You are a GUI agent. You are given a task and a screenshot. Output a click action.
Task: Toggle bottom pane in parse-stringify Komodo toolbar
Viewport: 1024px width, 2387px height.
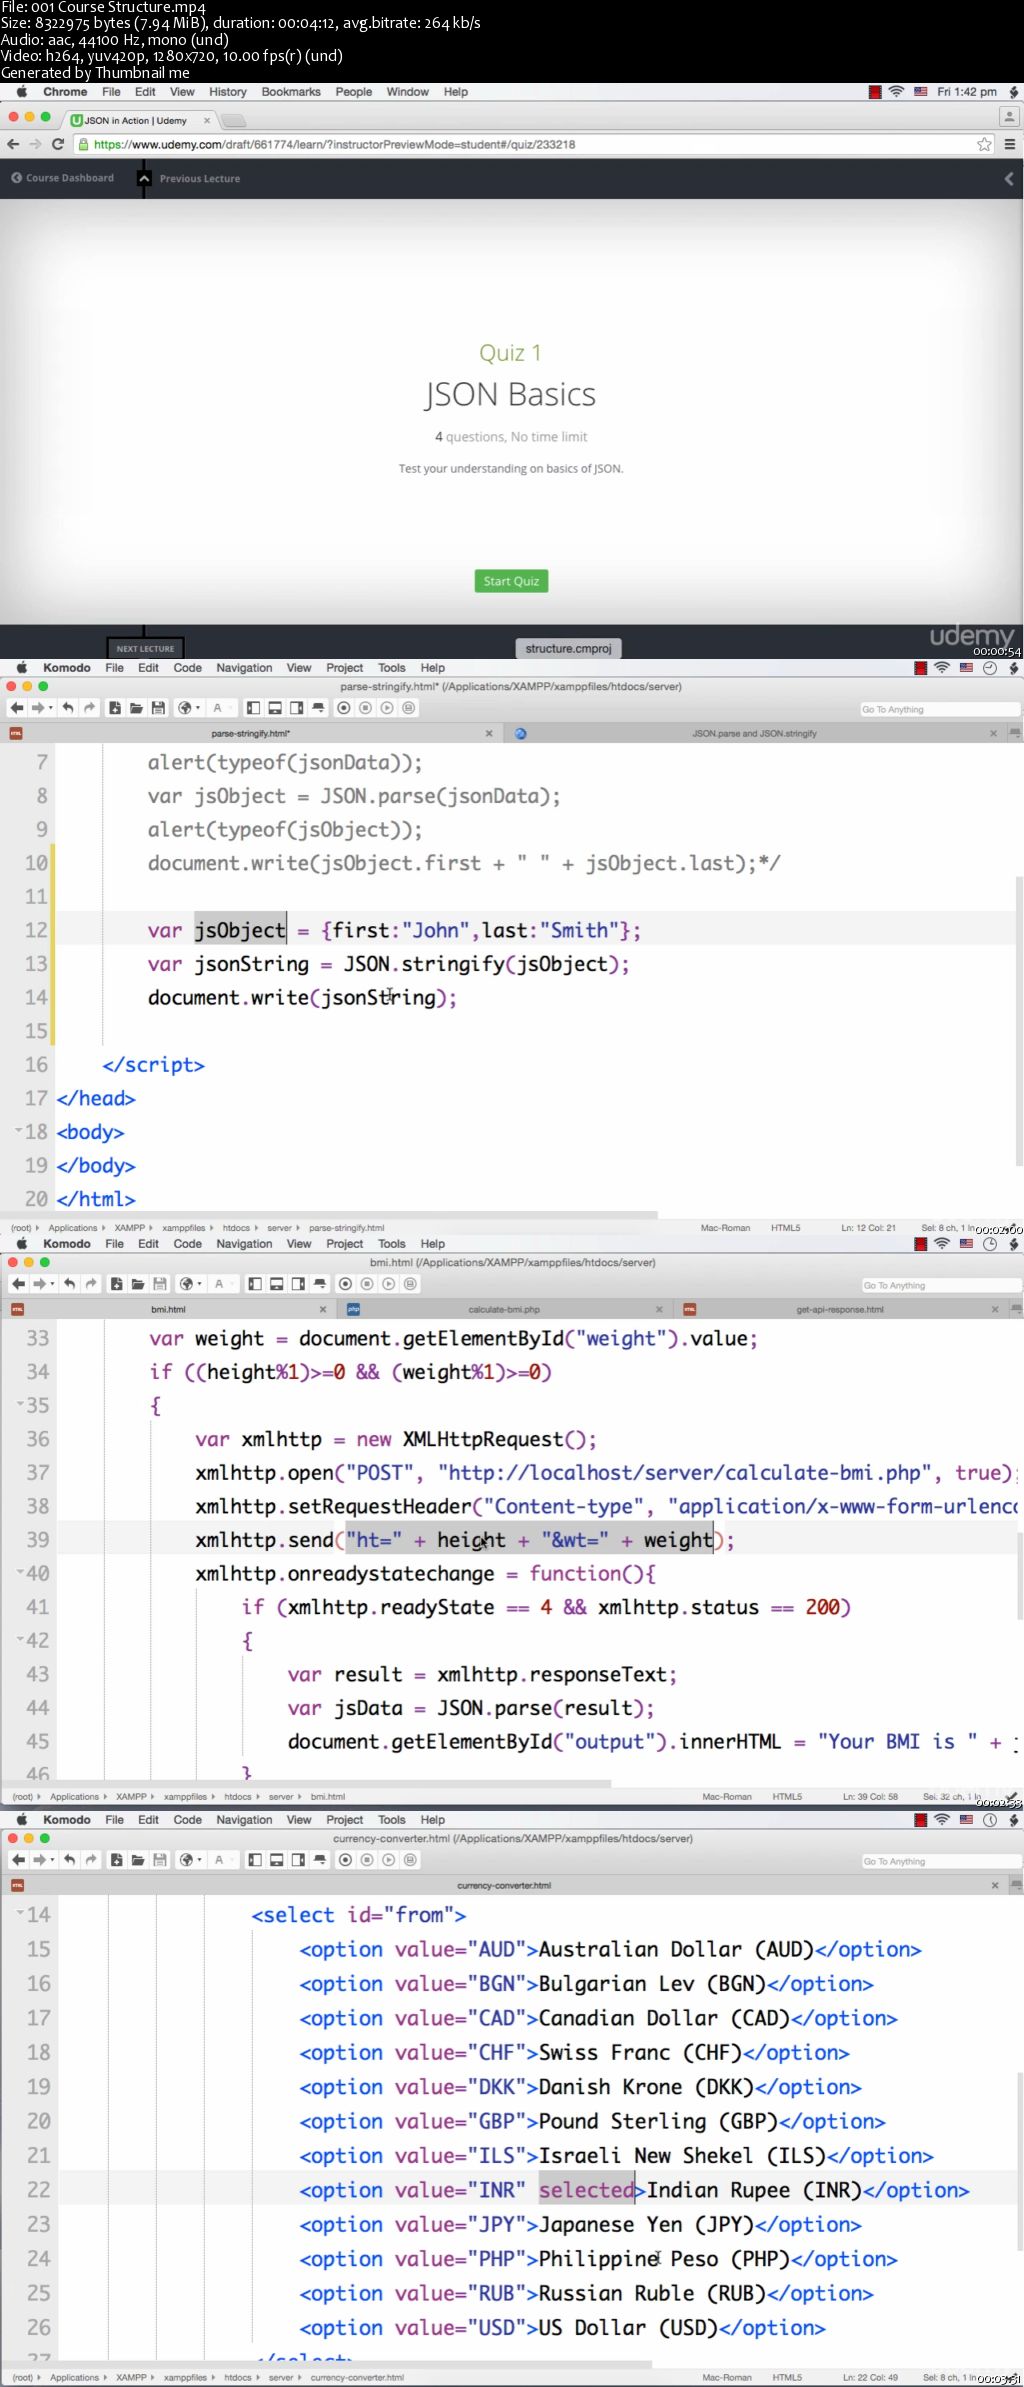point(275,708)
